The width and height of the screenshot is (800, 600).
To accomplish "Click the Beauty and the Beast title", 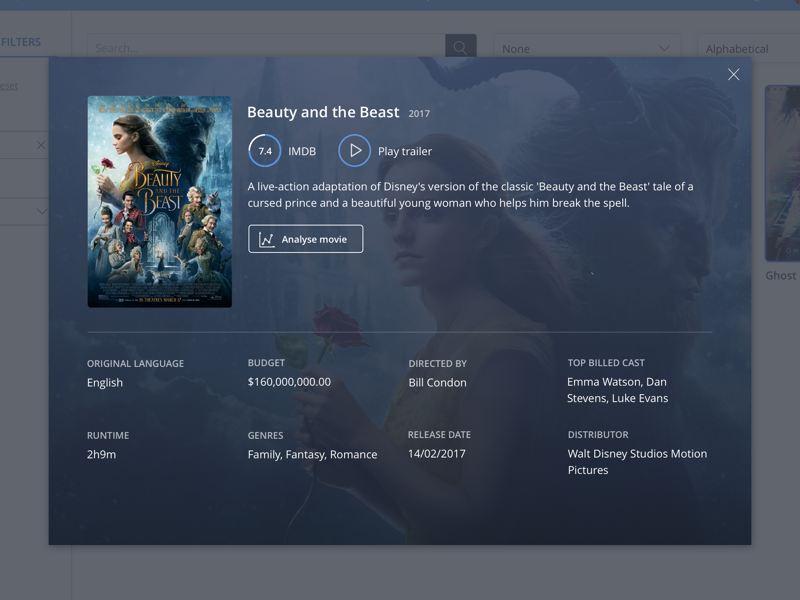I will [320, 113].
